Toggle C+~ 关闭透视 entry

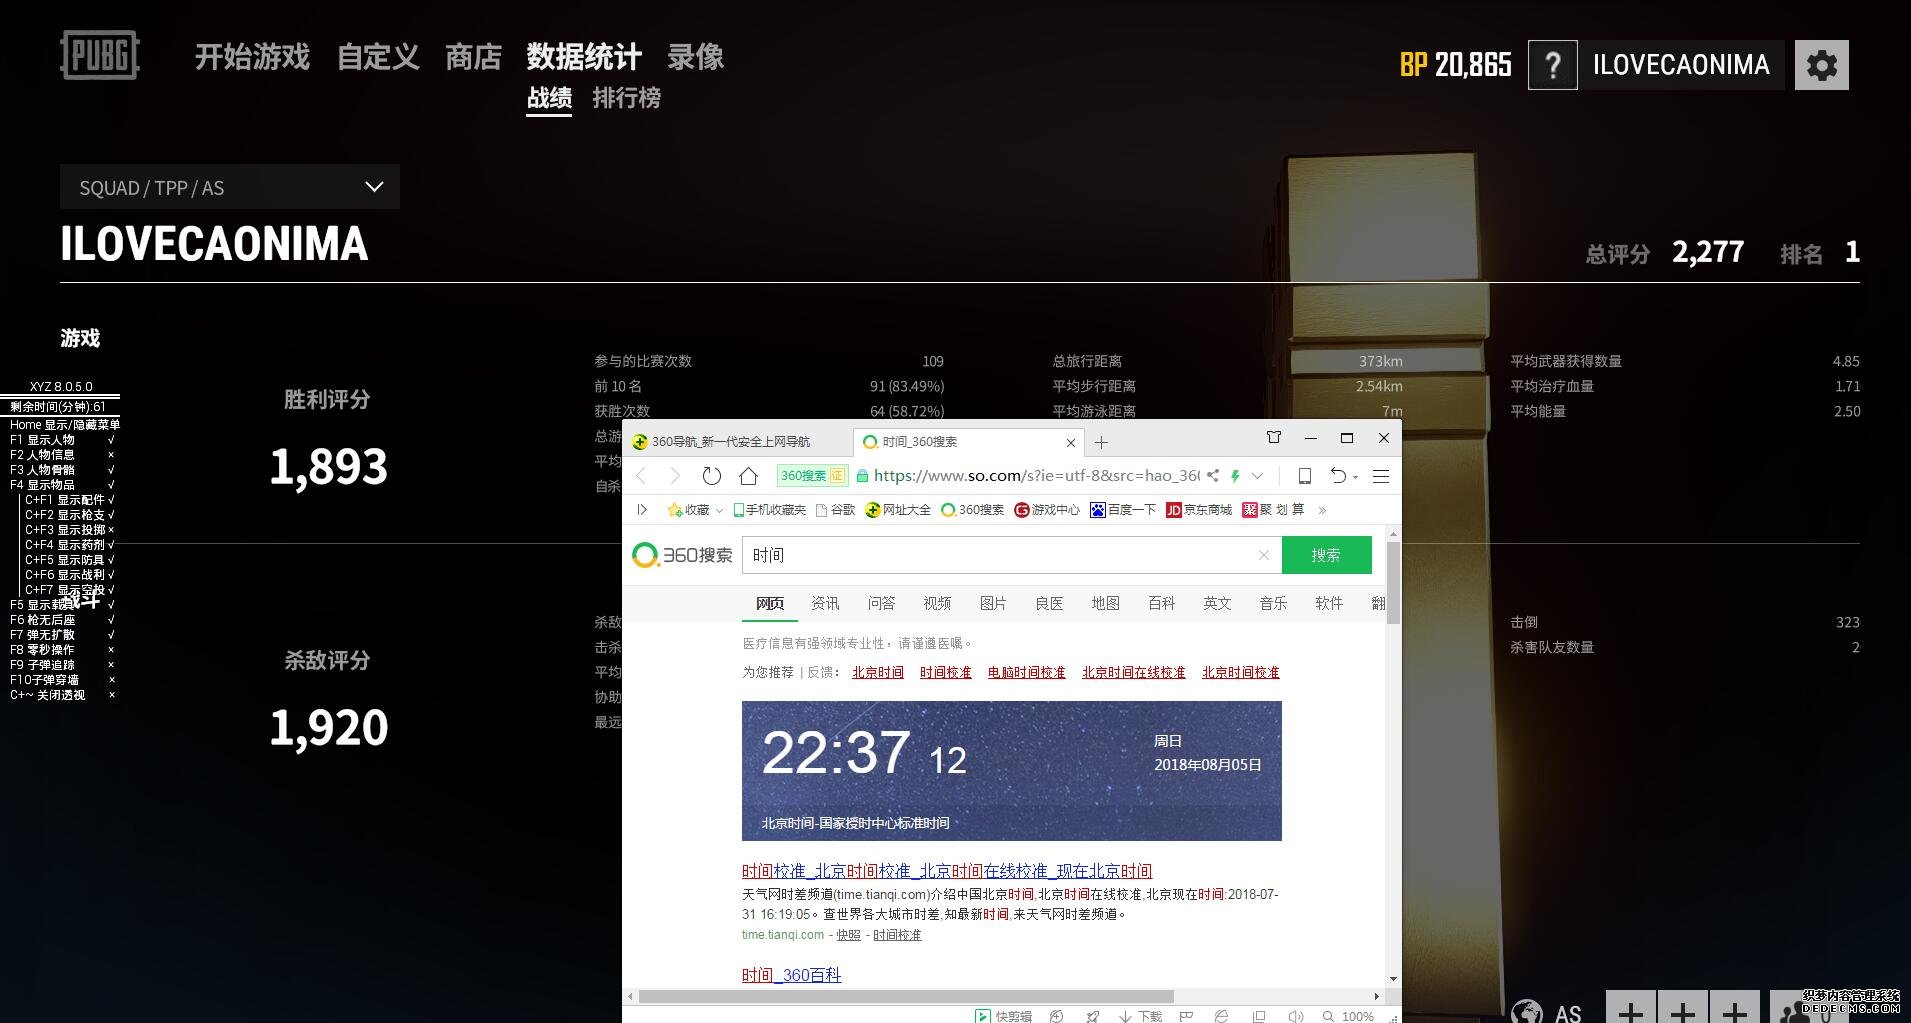tap(62, 695)
